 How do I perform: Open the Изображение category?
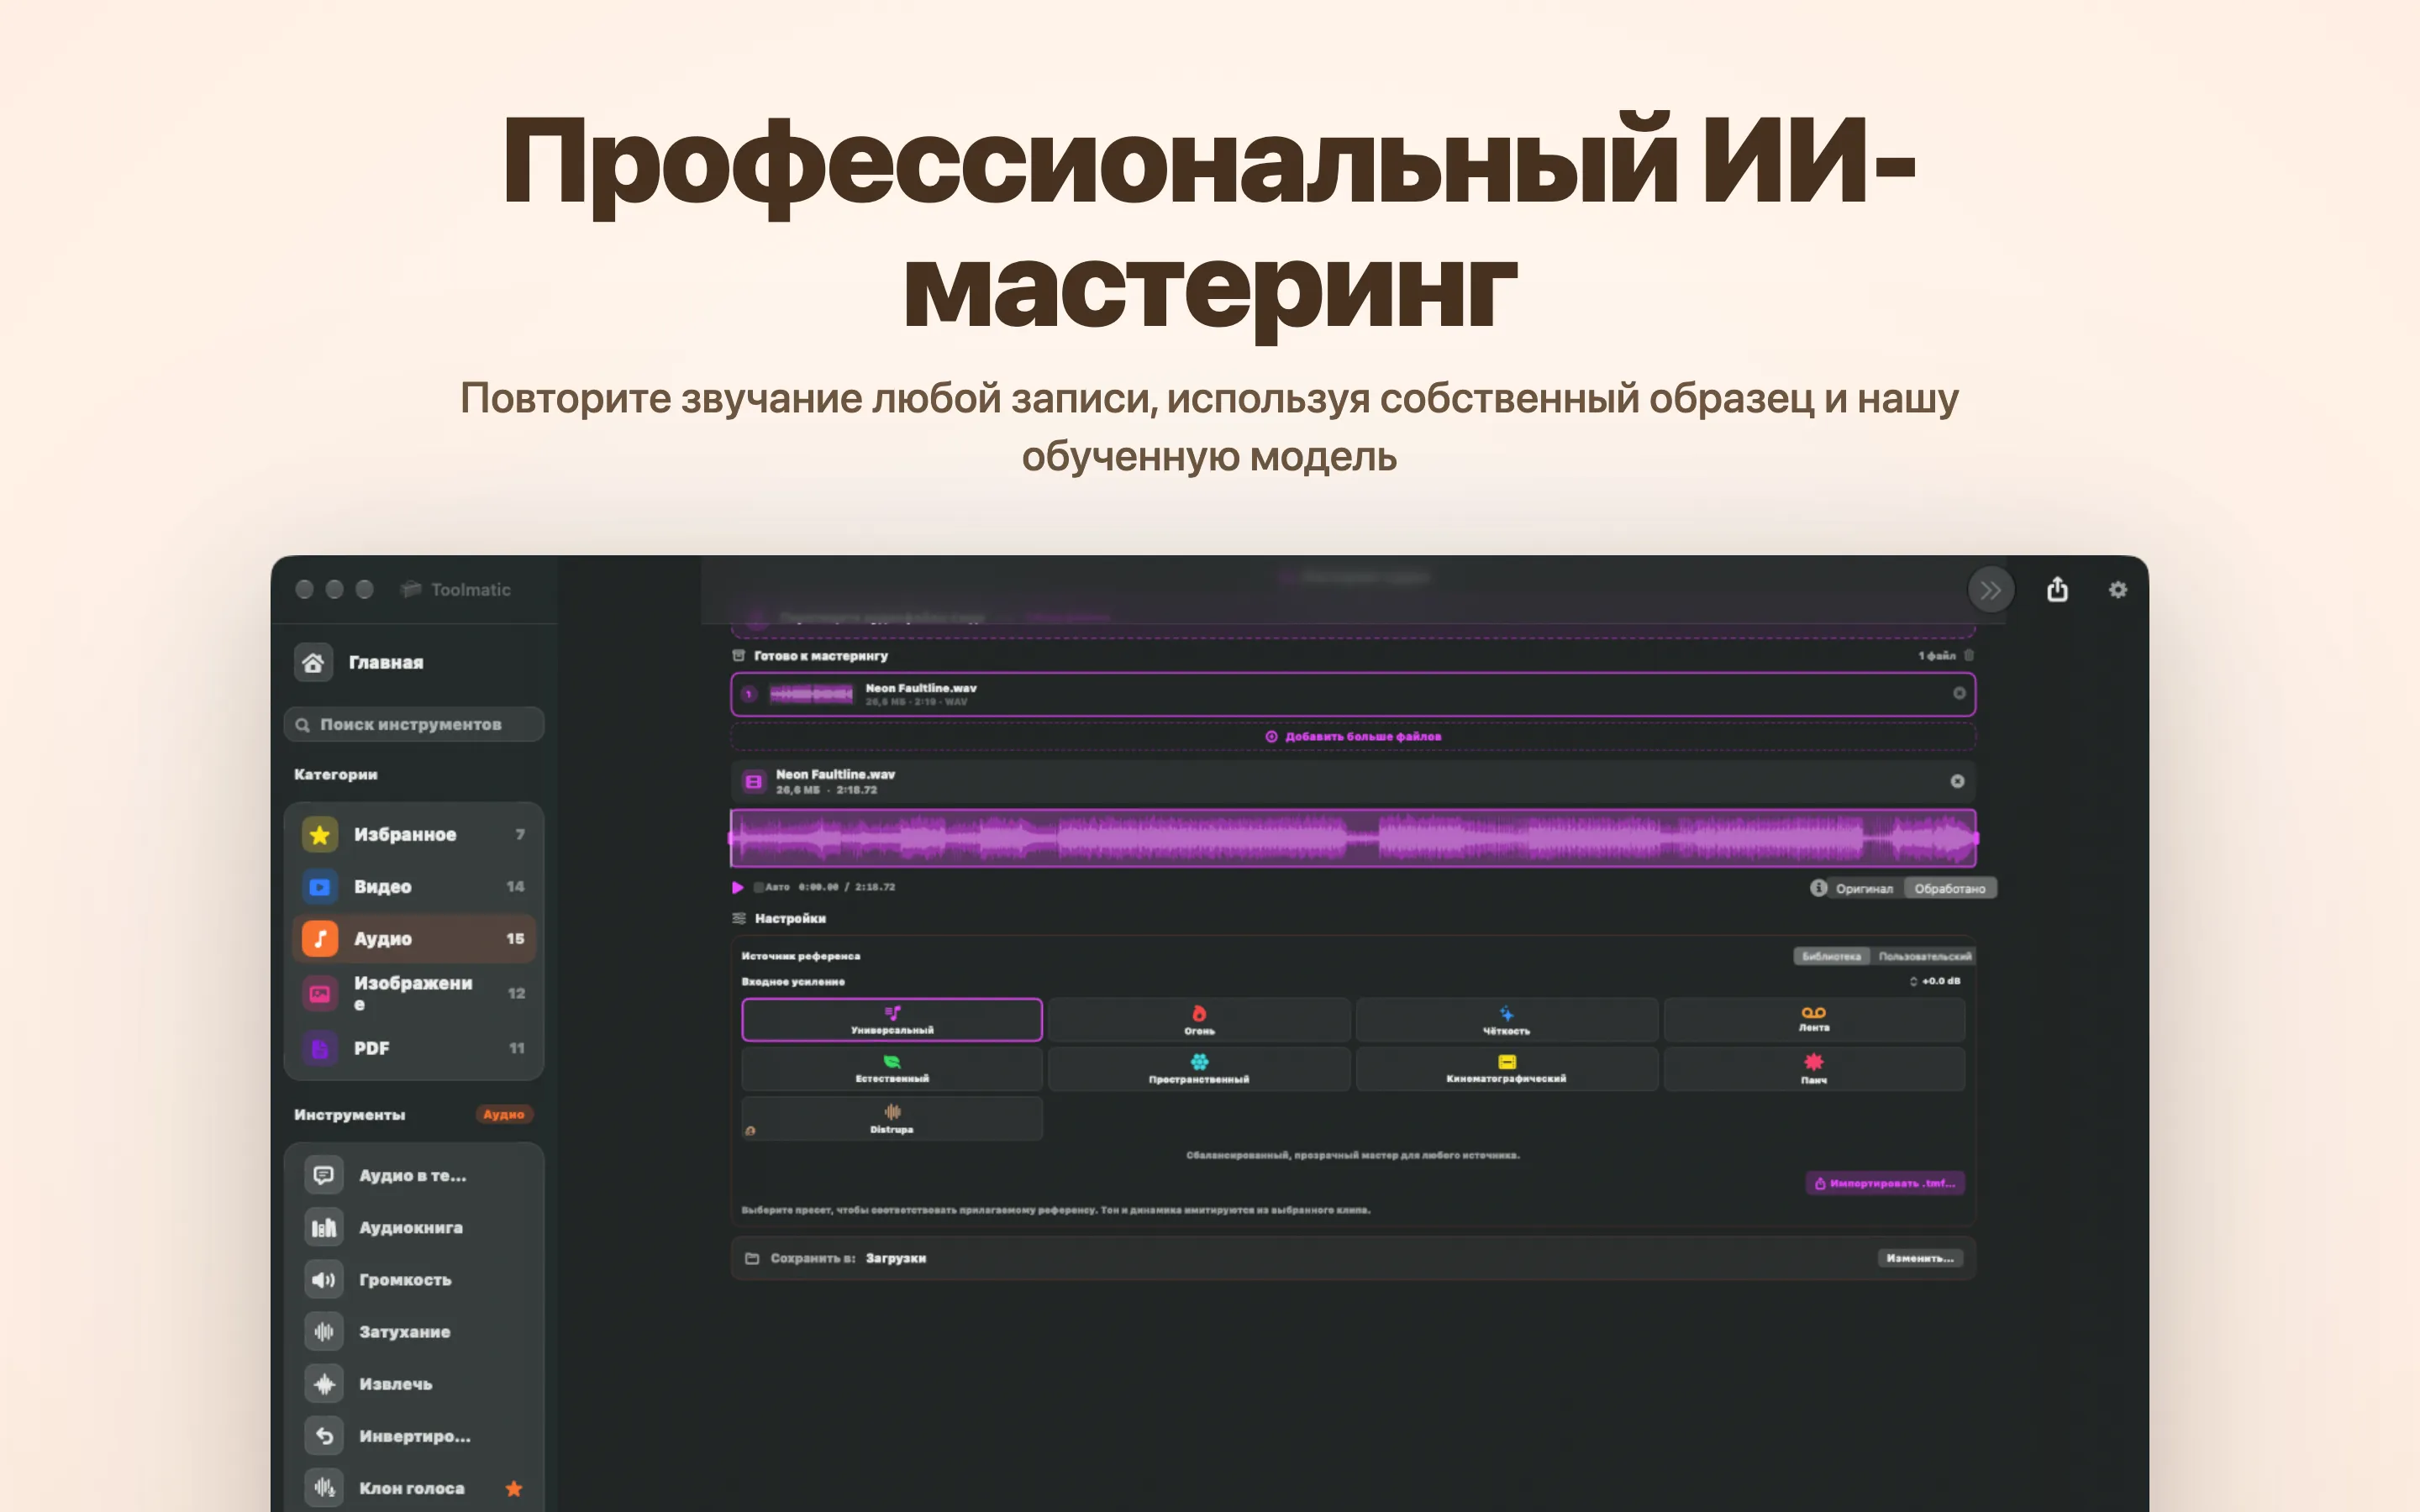pyautogui.click(x=414, y=993)
